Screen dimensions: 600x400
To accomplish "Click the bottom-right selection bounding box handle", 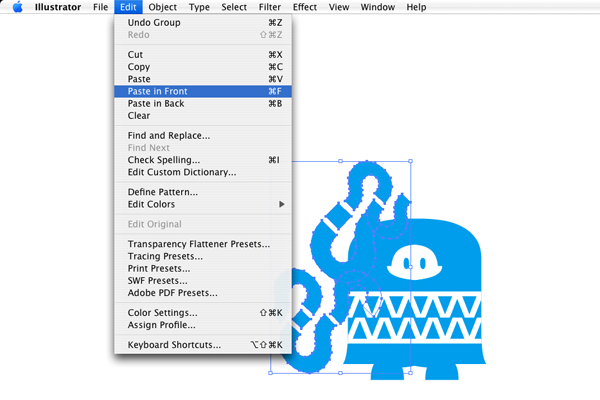I will (x=411, y=373).
